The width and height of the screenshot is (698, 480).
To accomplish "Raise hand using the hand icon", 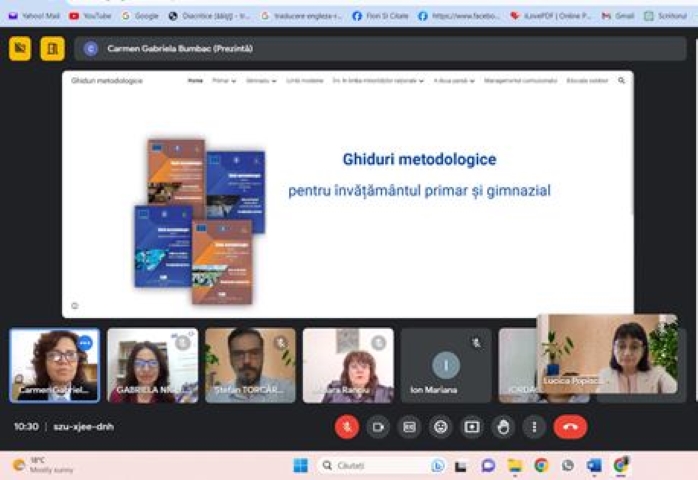I will click(503, 427).
